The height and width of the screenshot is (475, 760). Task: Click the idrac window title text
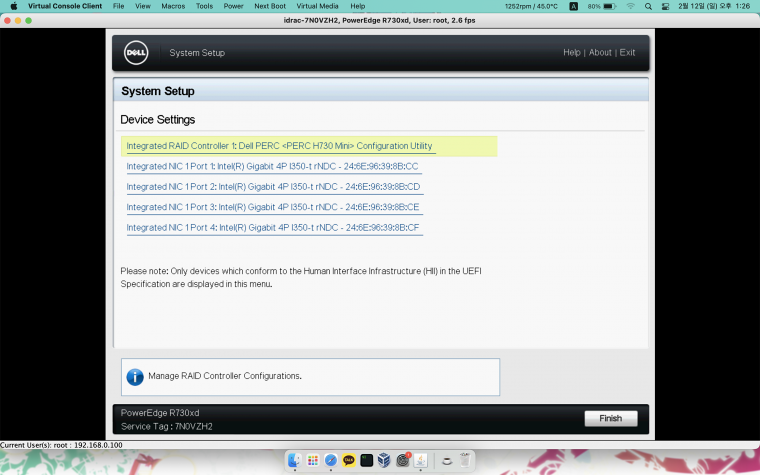(x=380, y=20)
